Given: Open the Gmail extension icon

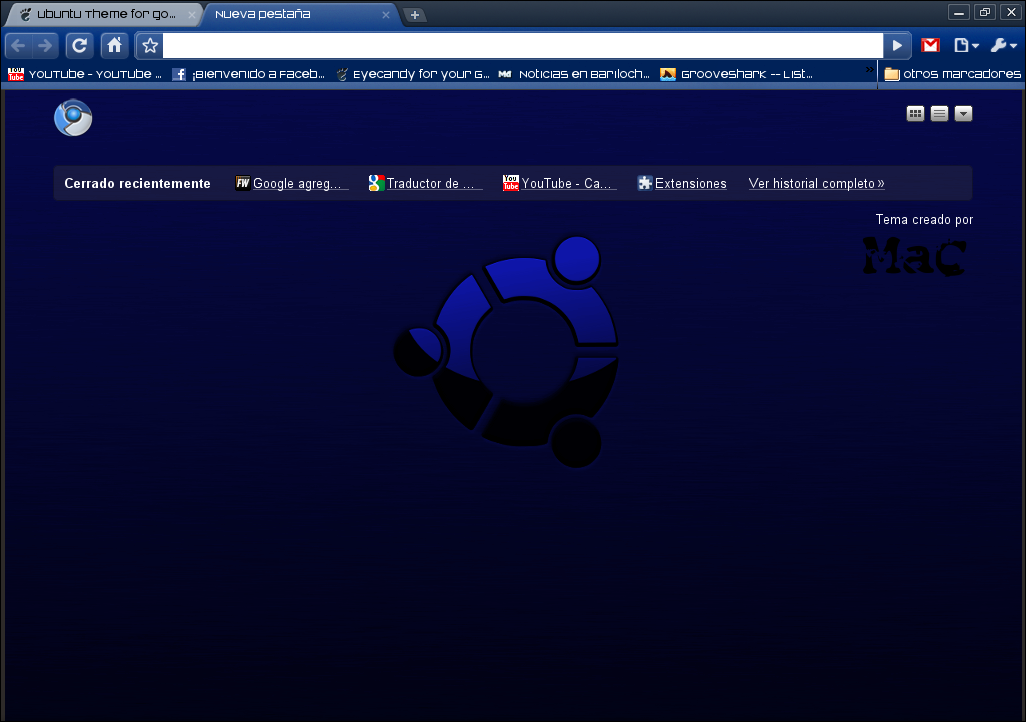Looking at the screenshot, I should tap(930, 45).
